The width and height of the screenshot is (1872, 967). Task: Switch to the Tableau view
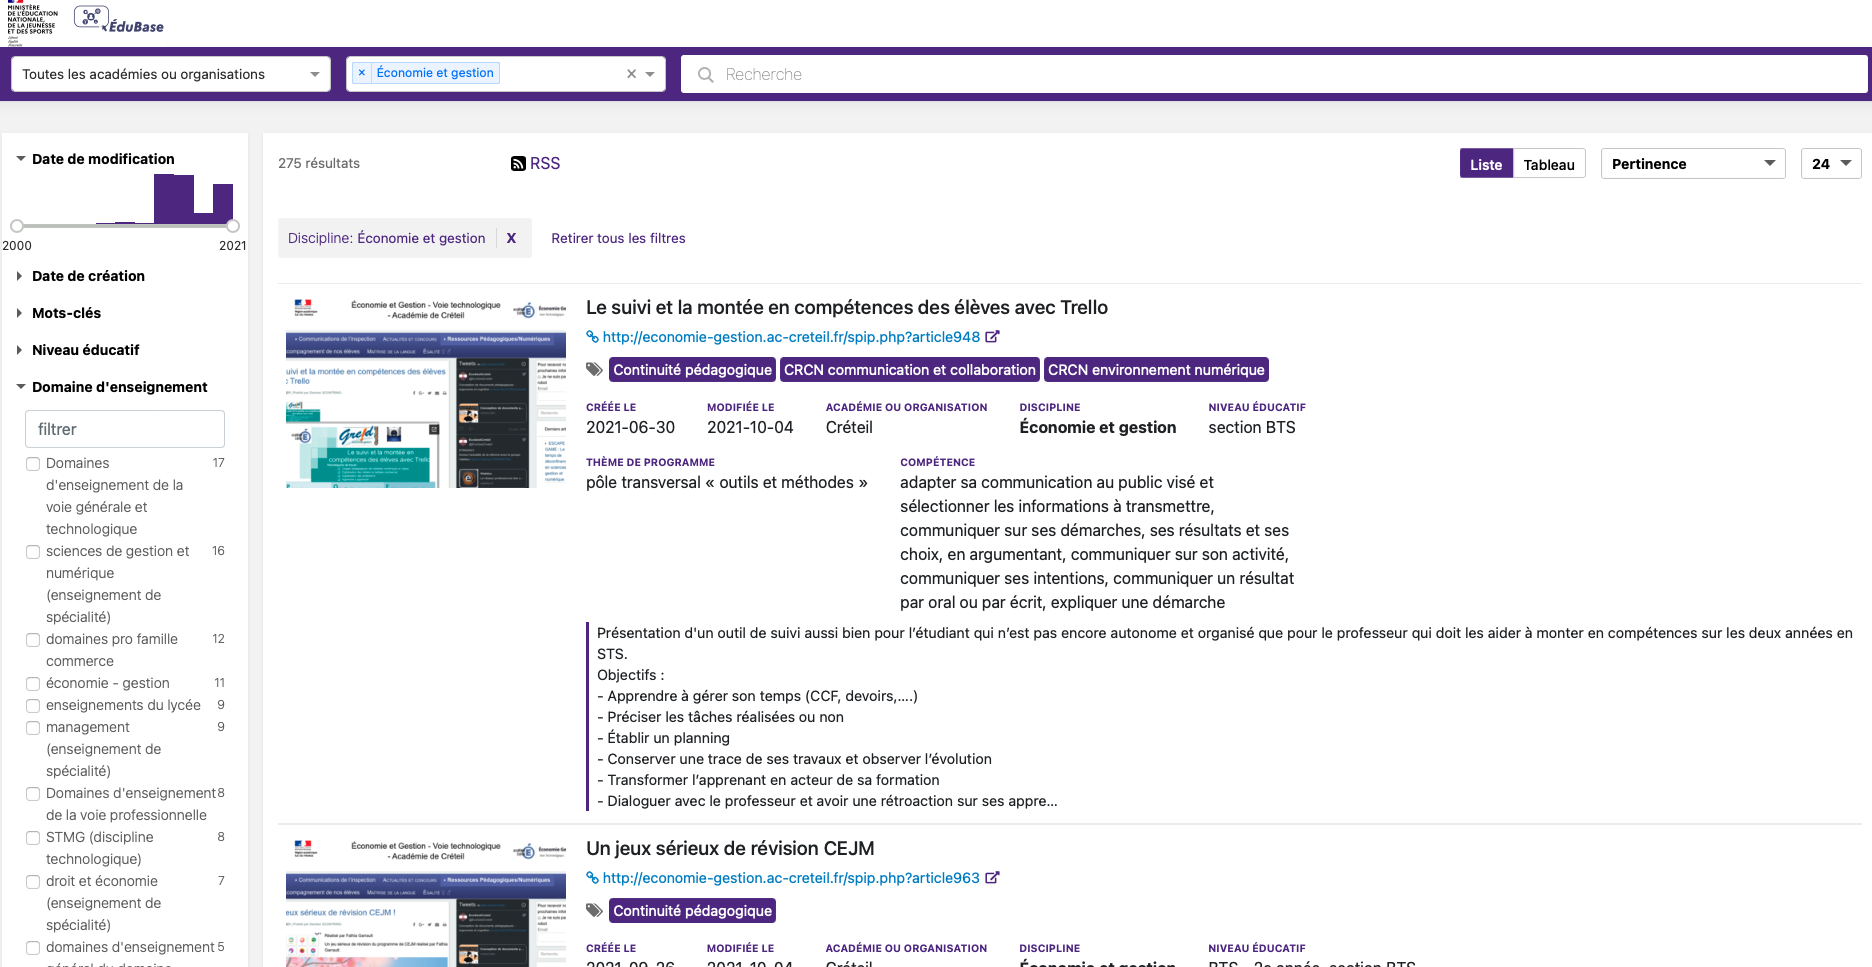(x=1548, y=165)
